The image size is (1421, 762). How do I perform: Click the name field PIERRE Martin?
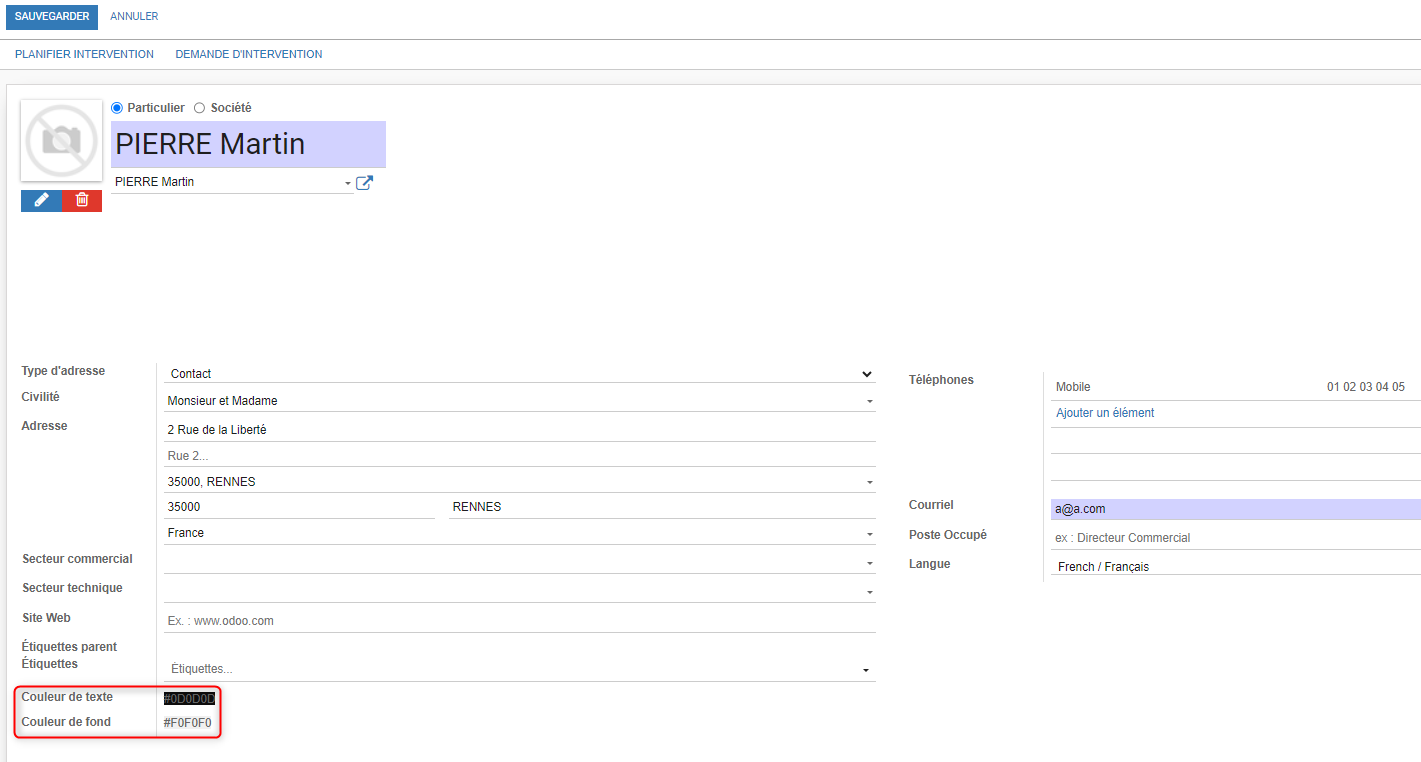click(248, 144)
